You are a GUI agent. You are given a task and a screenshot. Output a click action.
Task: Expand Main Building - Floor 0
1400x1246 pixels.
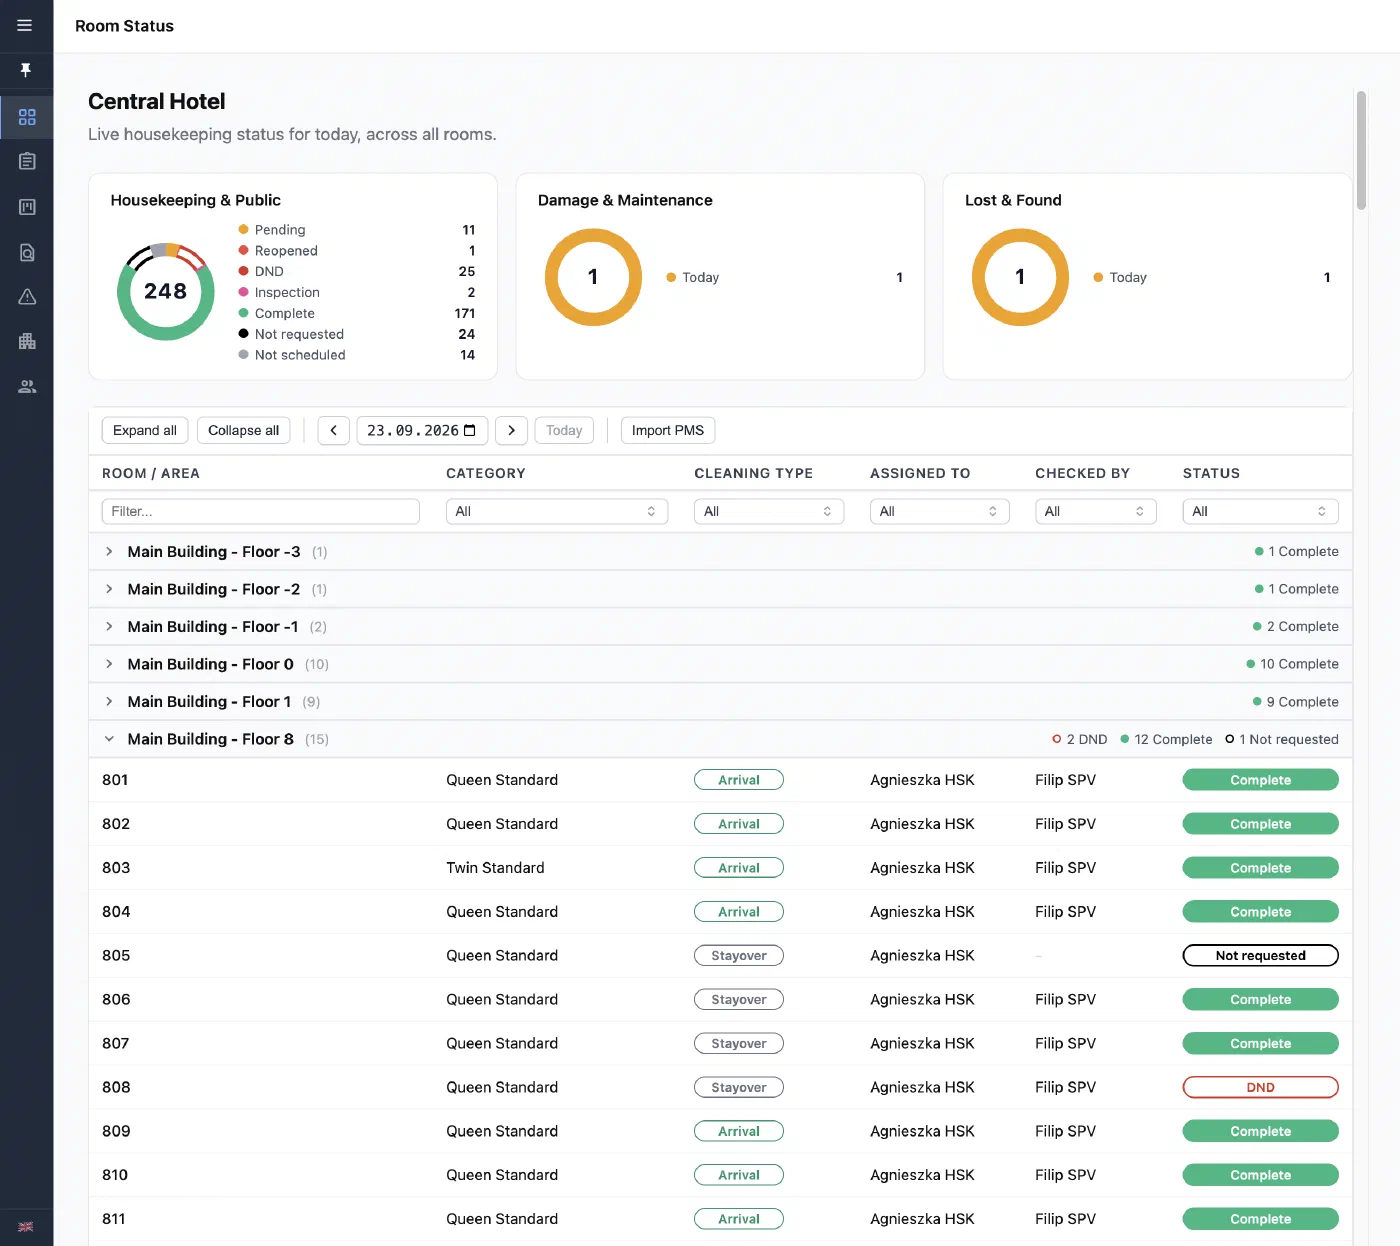[109, 664]
